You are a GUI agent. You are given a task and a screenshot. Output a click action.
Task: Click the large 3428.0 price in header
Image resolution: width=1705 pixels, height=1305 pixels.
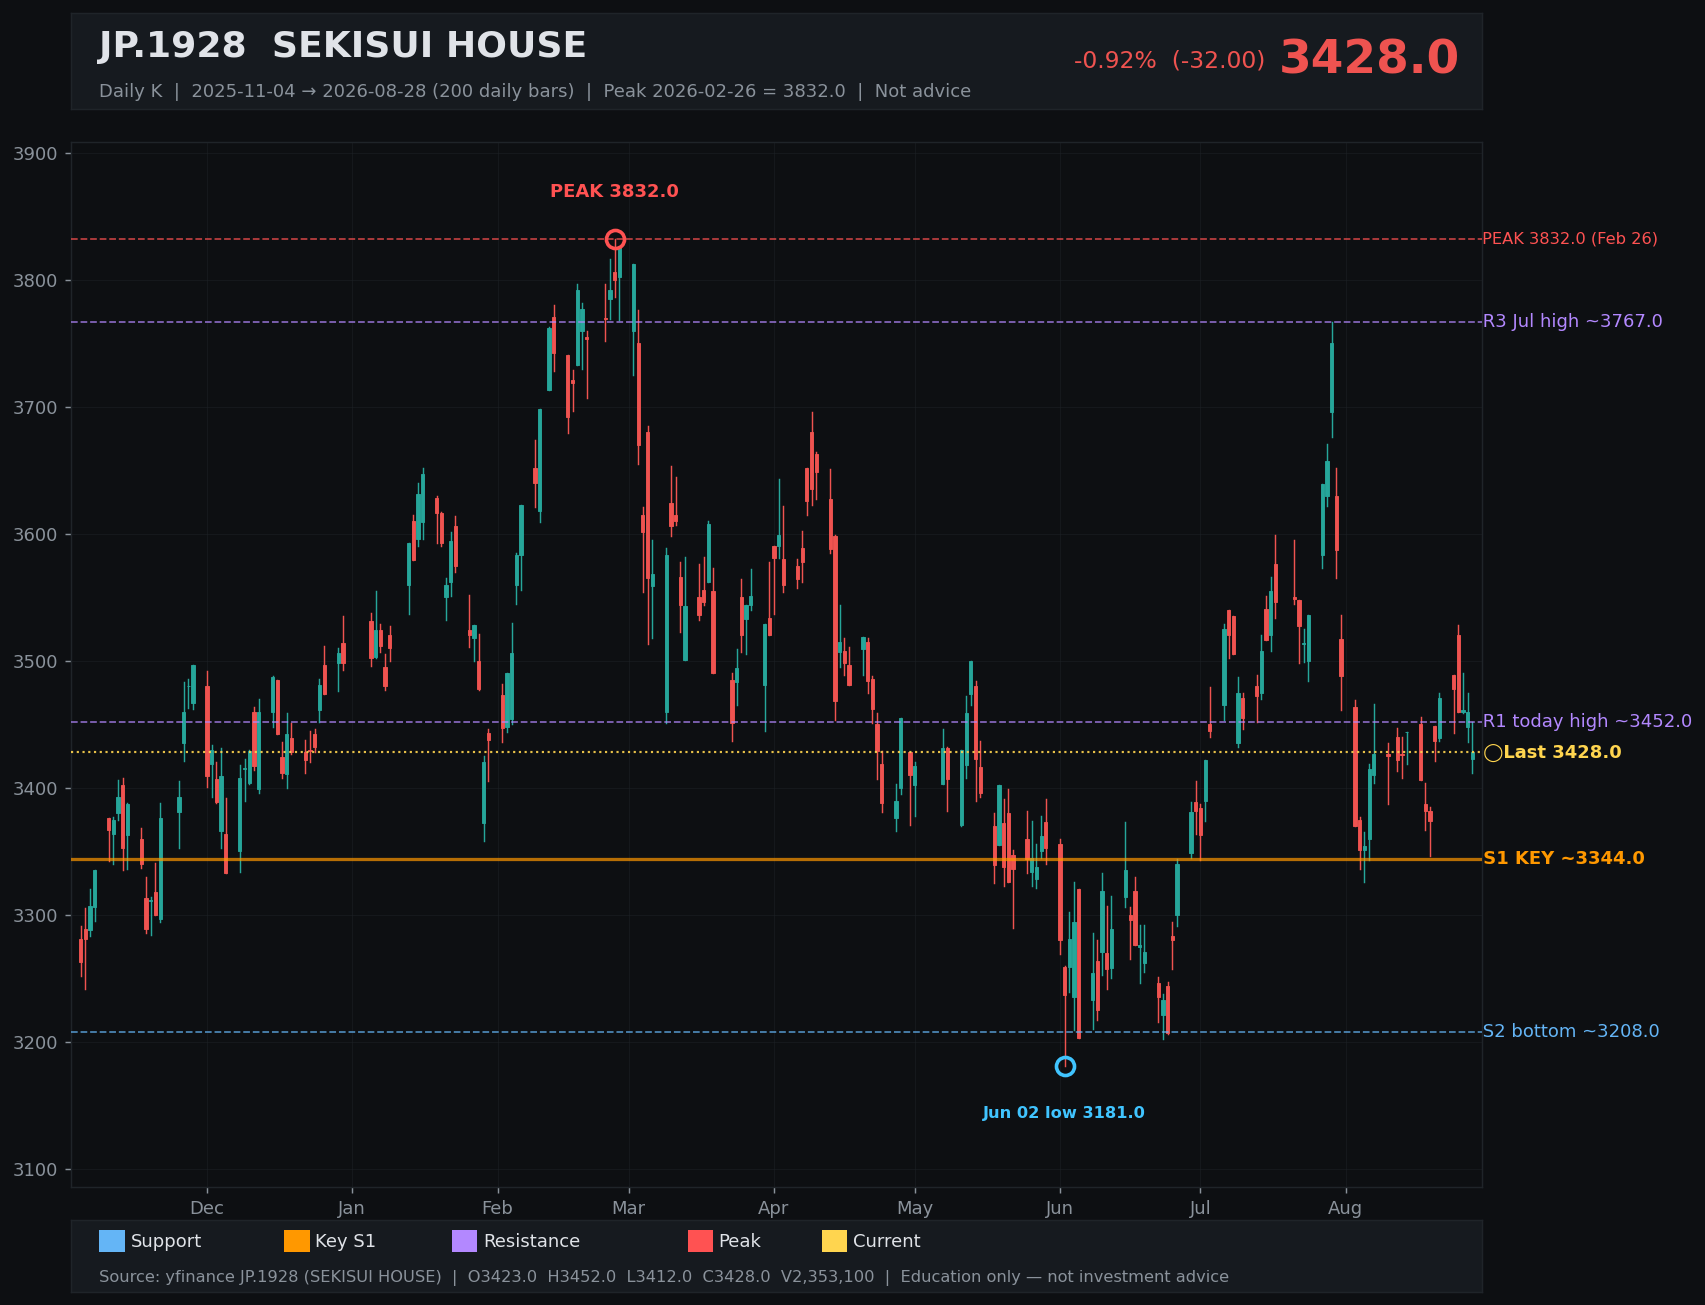1369,58
